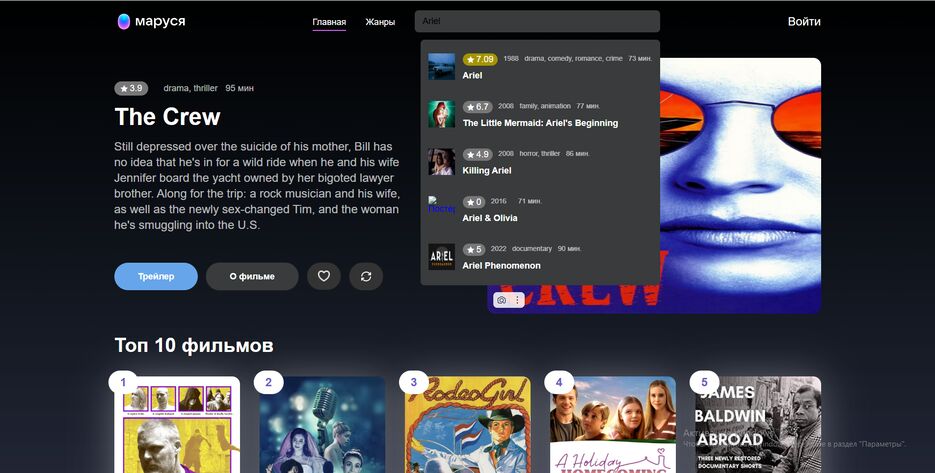Click The Little Mermaid result thumbnail
The width and height of the screenshot is (935, 473).
(441, 114)
